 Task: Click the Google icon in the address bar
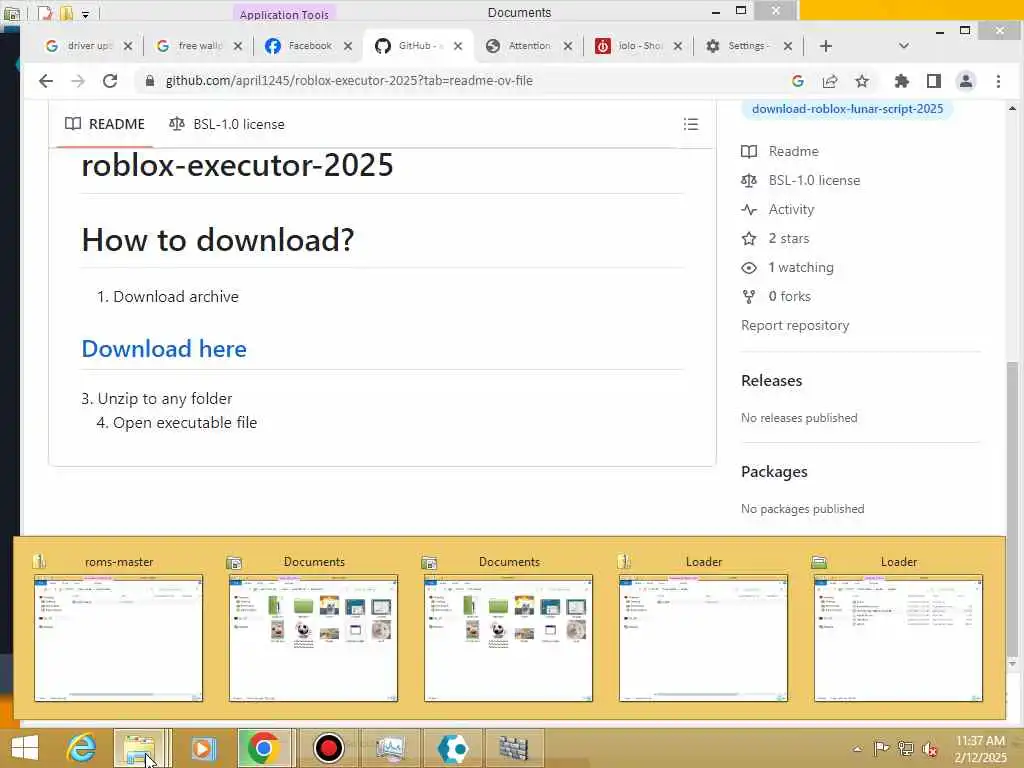pyautogui.click(x=797, y=81)
